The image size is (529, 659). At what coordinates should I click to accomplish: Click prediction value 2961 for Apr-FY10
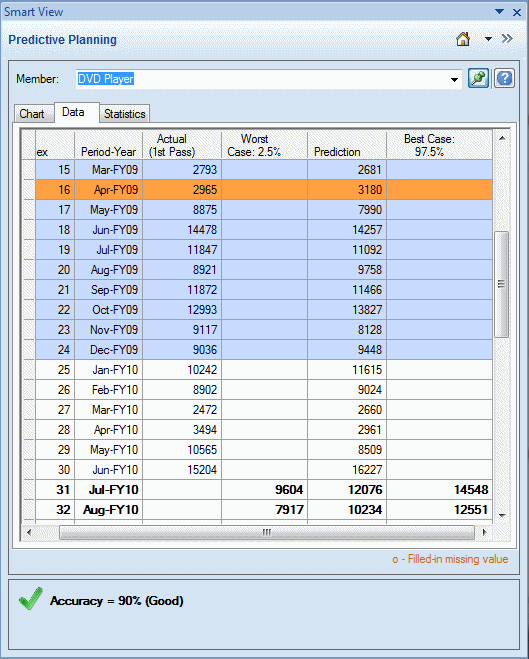[x=347, y=430]
